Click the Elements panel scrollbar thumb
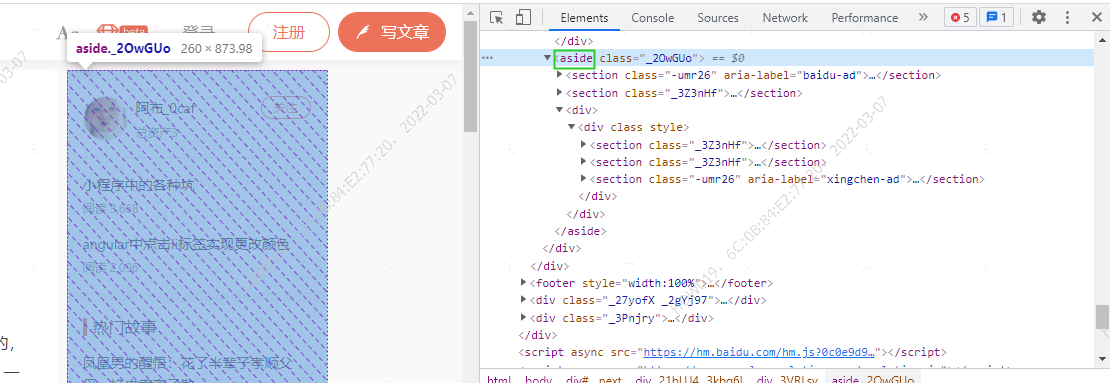This screenshot has width=1110, height=383. click(x=1102, y=317)
